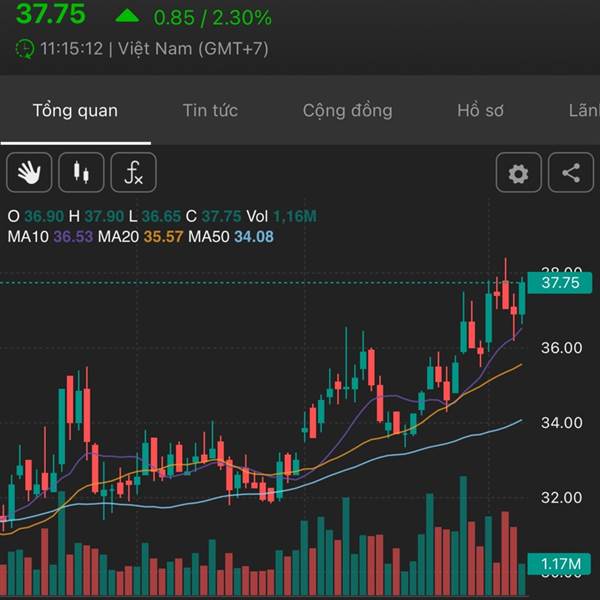Click the 34.00 price axis label
This screenshot has height=600, width=600.
[561, 423]
